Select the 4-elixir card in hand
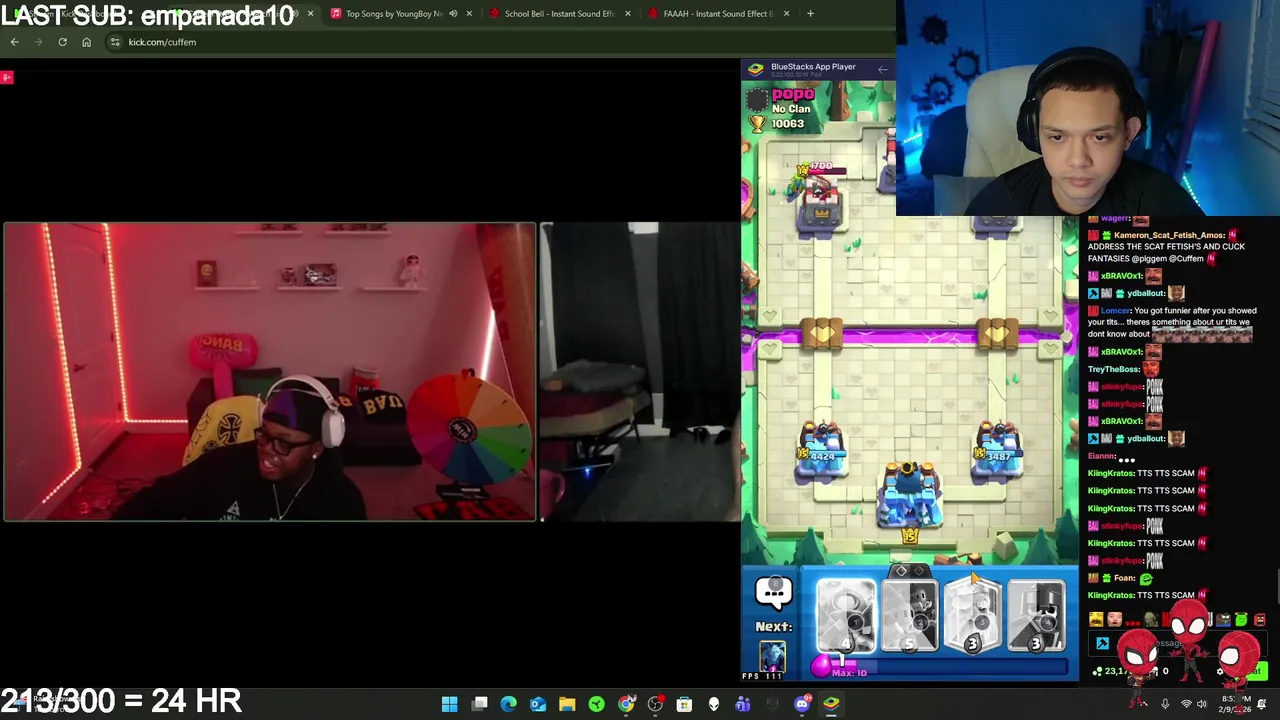1280x720 pixels. click(x=846, y=616)
